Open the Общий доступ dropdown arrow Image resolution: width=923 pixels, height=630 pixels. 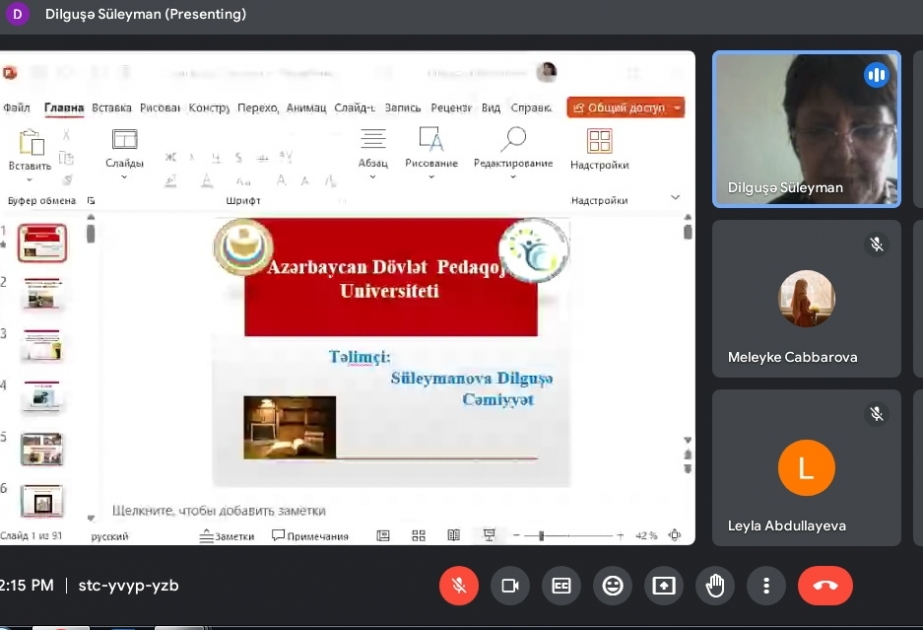[677, 108]
